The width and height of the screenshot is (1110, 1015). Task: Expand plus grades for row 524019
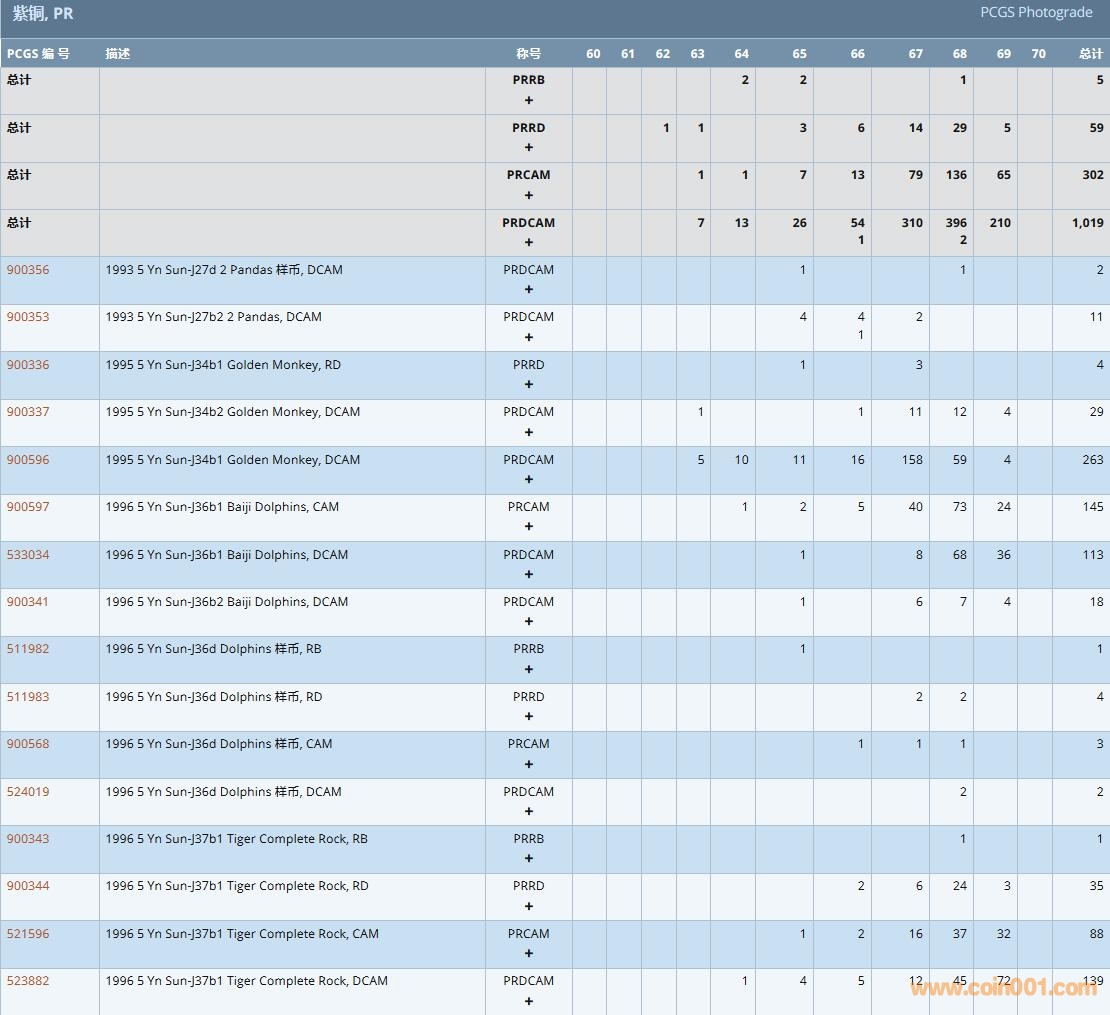tap(529, 811)
